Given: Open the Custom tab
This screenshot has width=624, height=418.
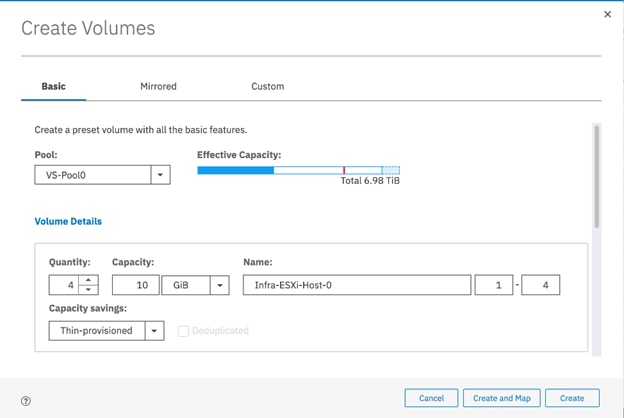Looking at the screenshot, I should pyautogui.click(x=267, y=86).
